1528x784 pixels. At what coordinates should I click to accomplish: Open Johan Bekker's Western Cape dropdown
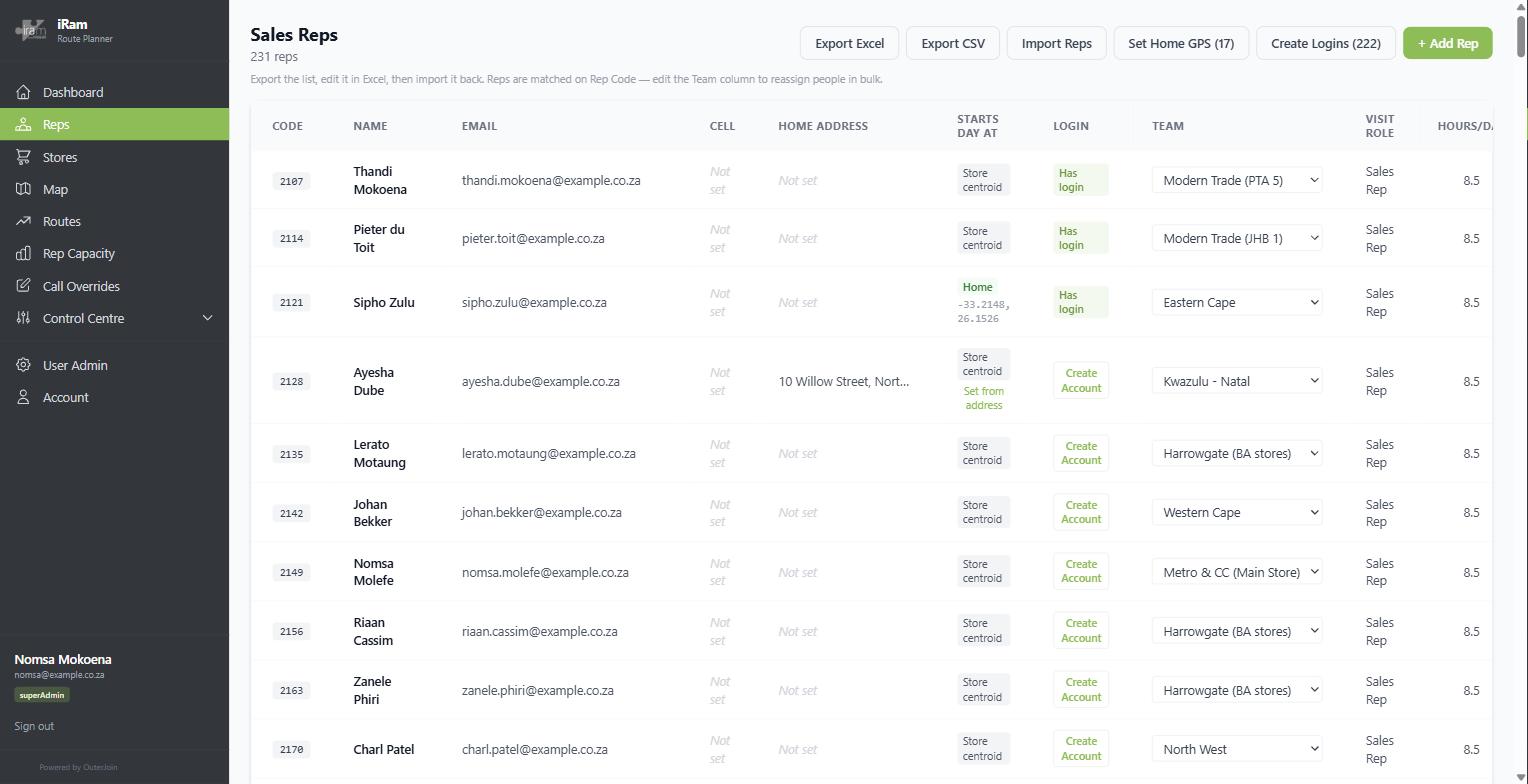(1237, 512)
